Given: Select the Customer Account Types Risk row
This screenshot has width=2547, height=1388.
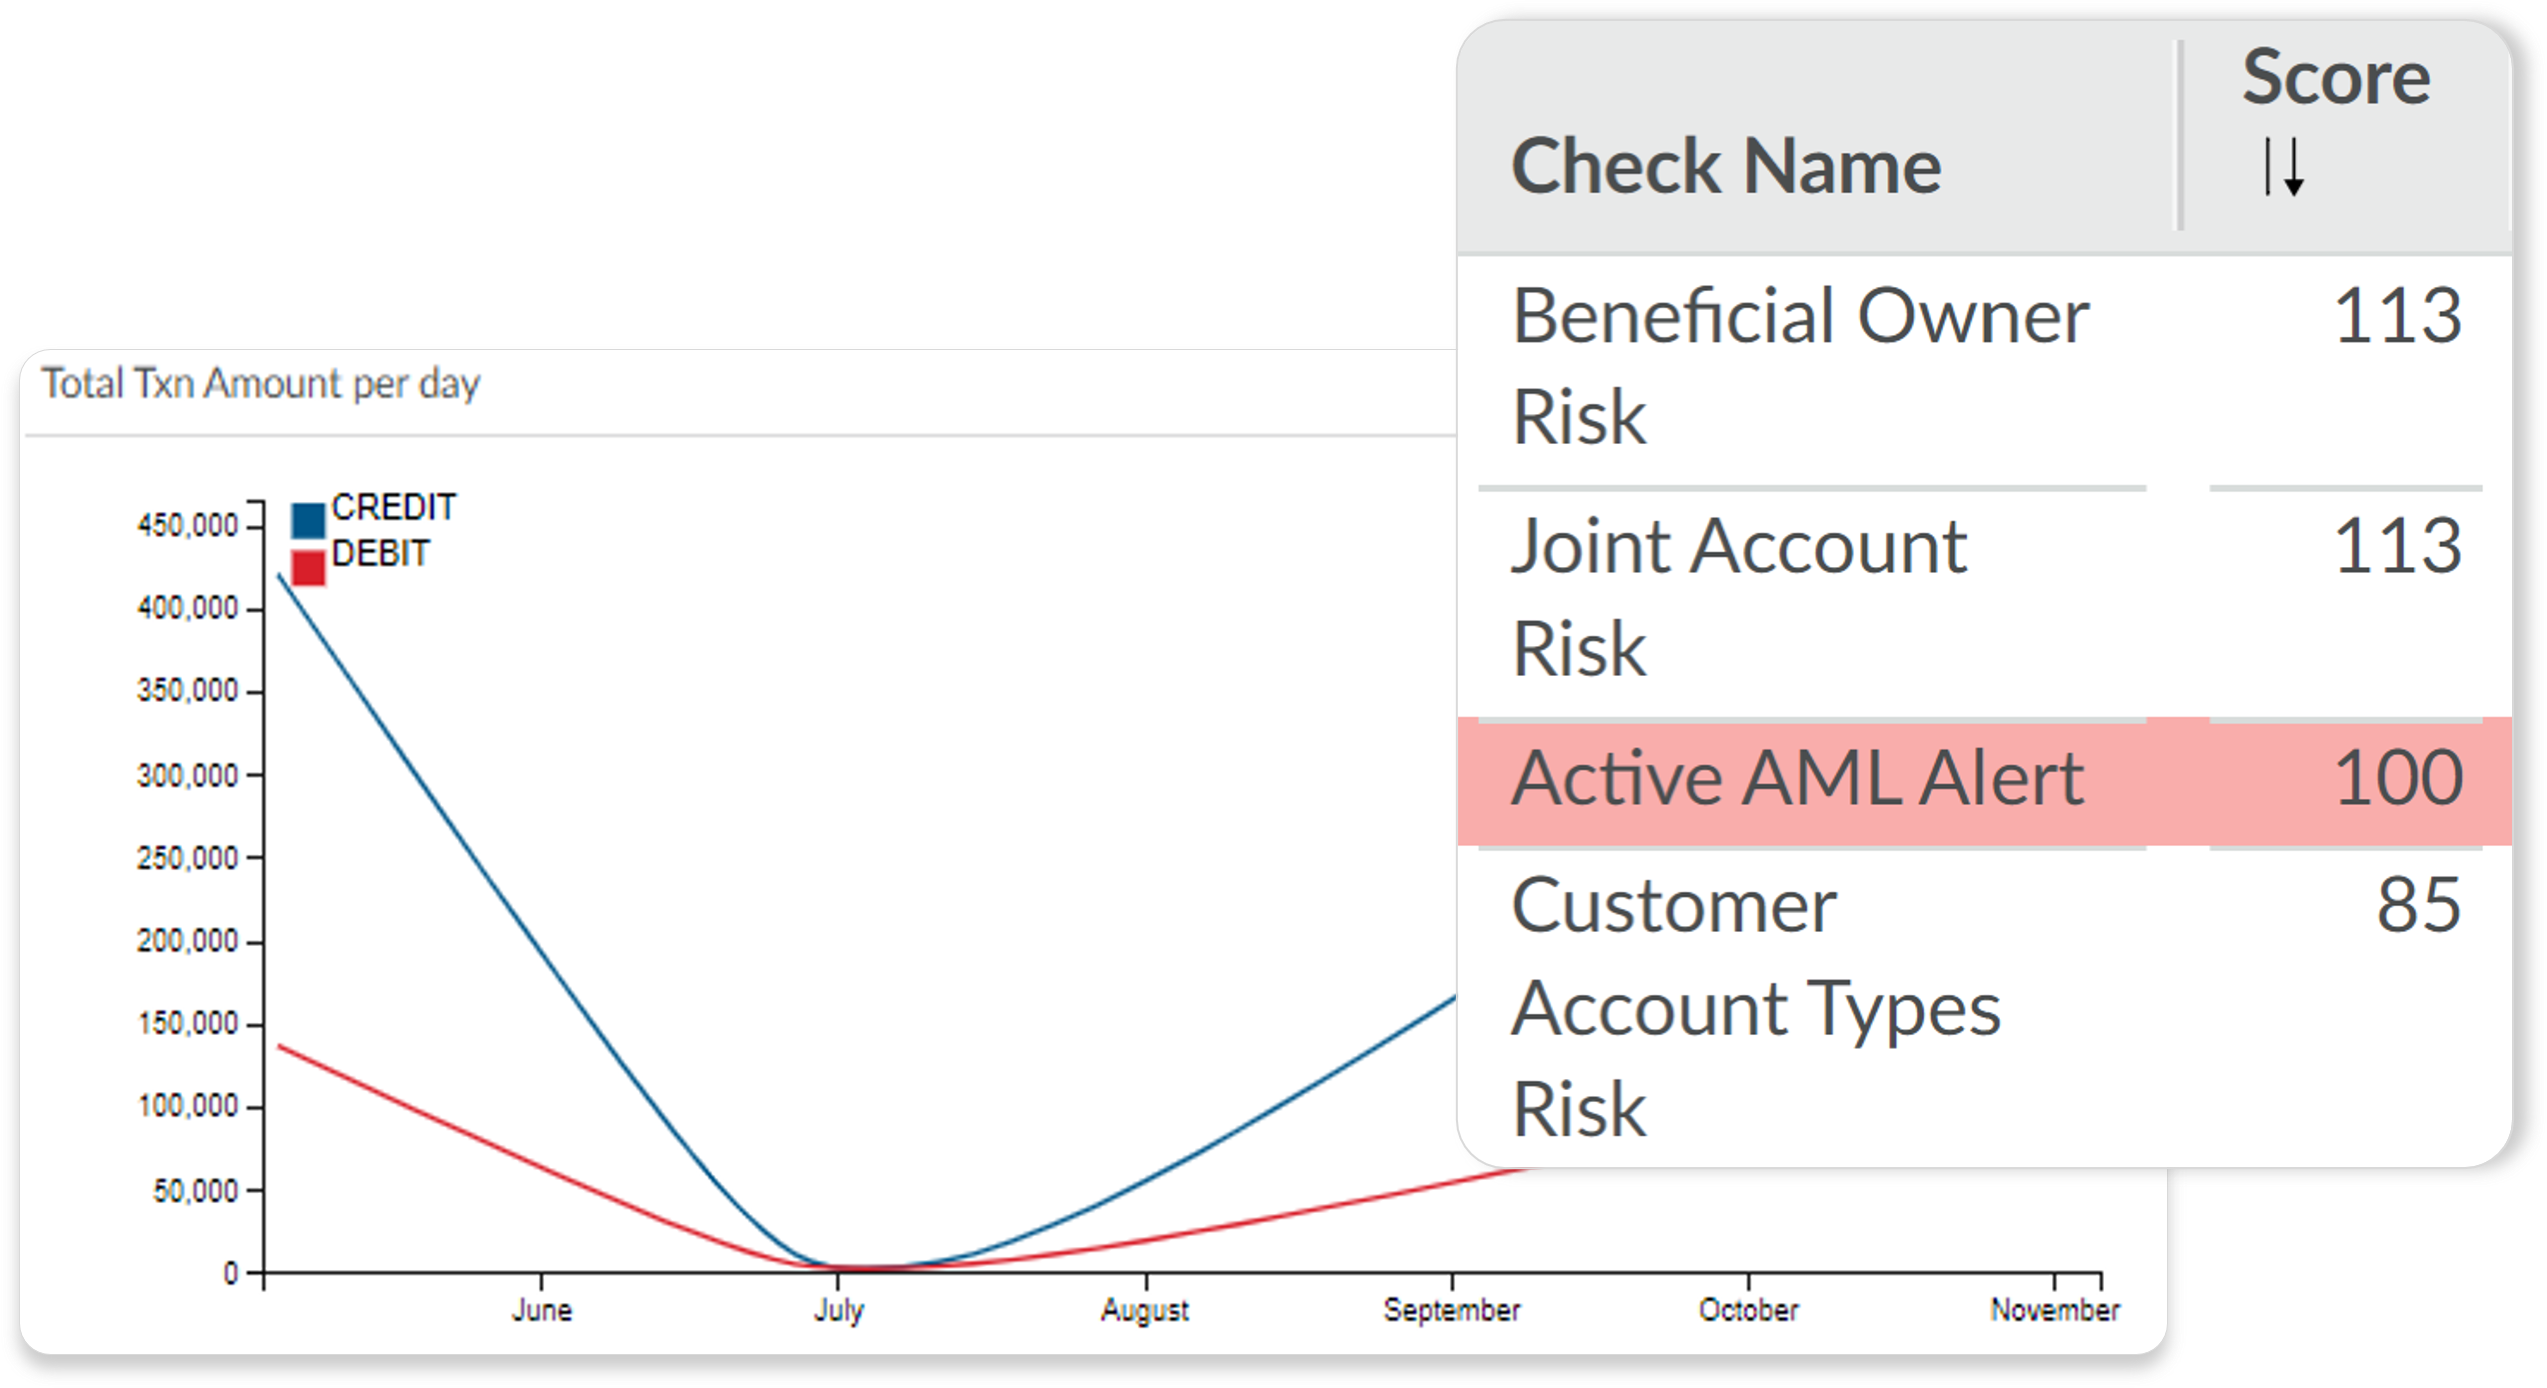Looking at the screenshot, I should (x=1984, y=1006).
